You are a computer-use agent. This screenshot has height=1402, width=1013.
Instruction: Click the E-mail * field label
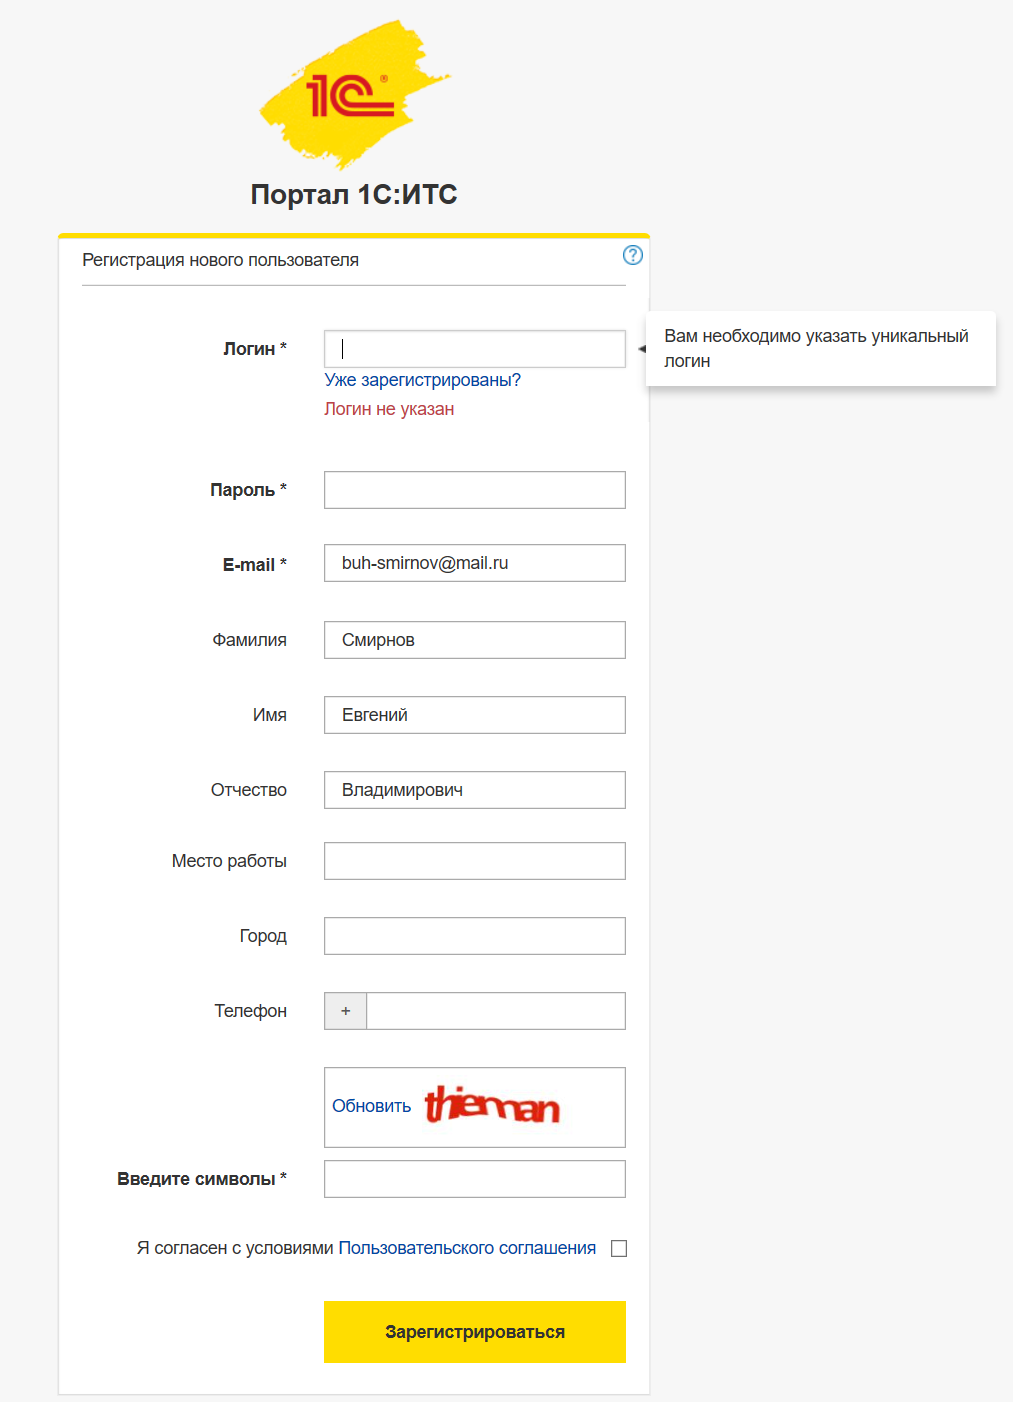(x=255, y=565)
